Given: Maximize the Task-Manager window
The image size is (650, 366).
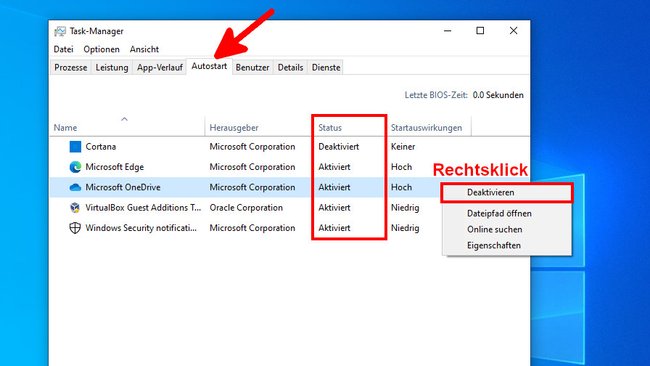Looking at the screenshot, I should [x=480, y=31].
